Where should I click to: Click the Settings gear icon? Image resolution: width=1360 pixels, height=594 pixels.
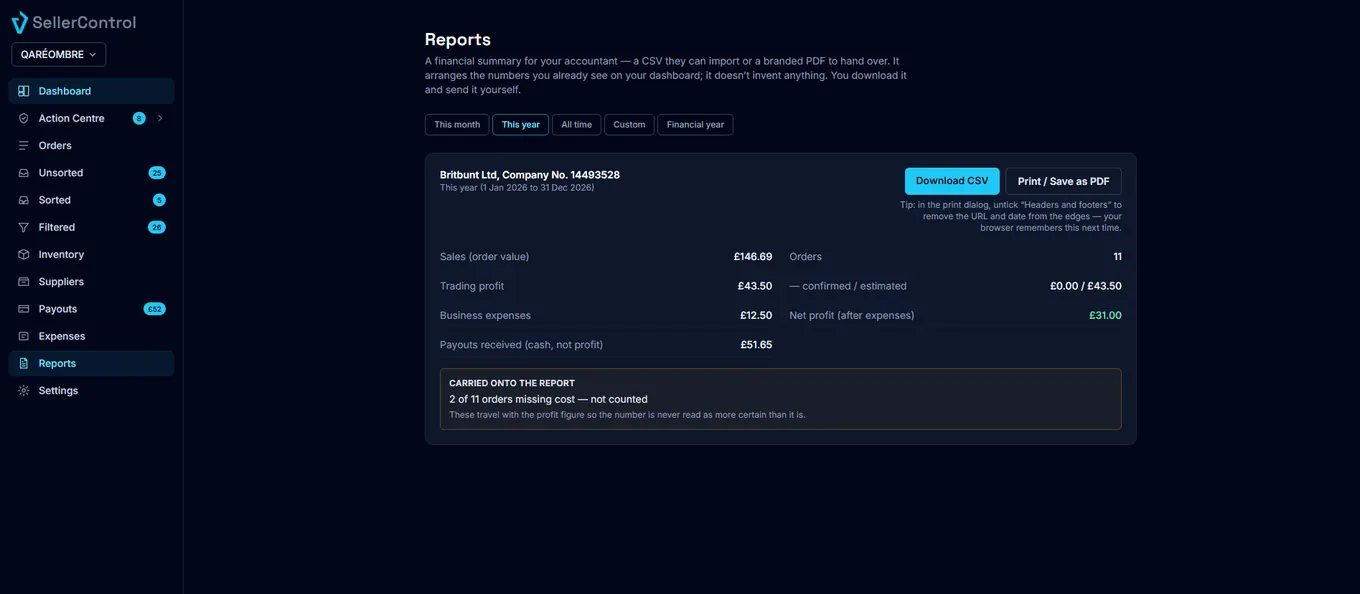tap(24, 391)
